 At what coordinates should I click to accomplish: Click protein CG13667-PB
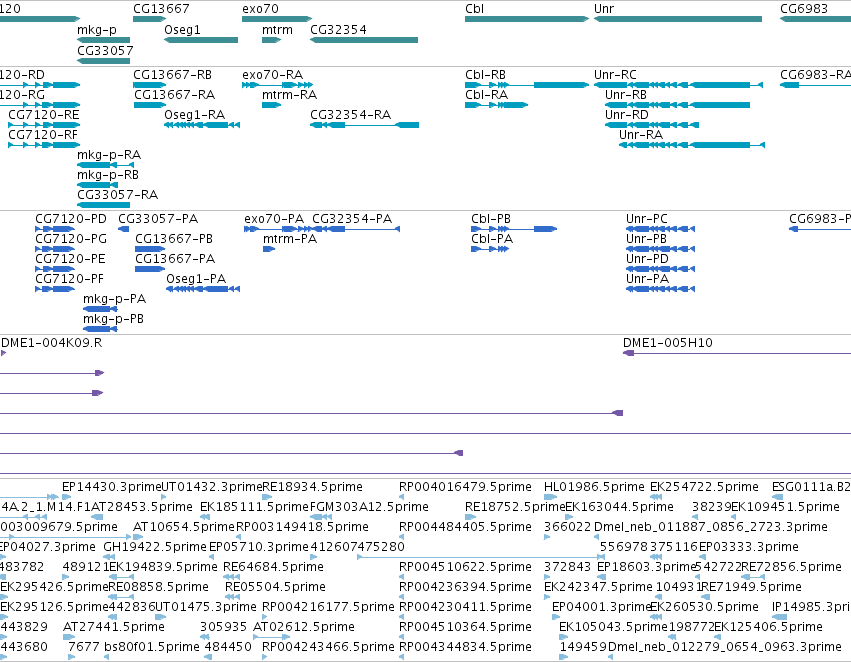174,239
